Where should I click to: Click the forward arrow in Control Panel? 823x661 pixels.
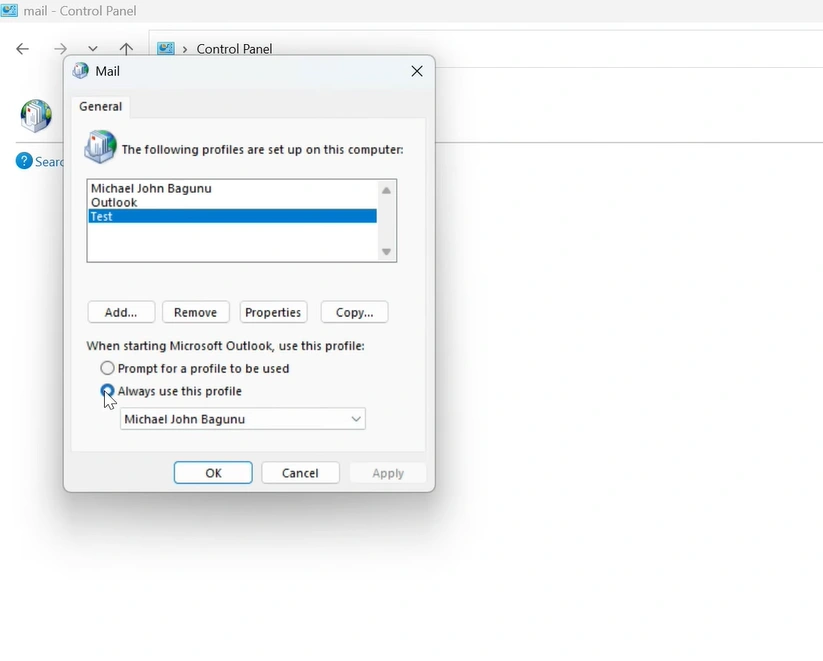click(x=60, y=49)
